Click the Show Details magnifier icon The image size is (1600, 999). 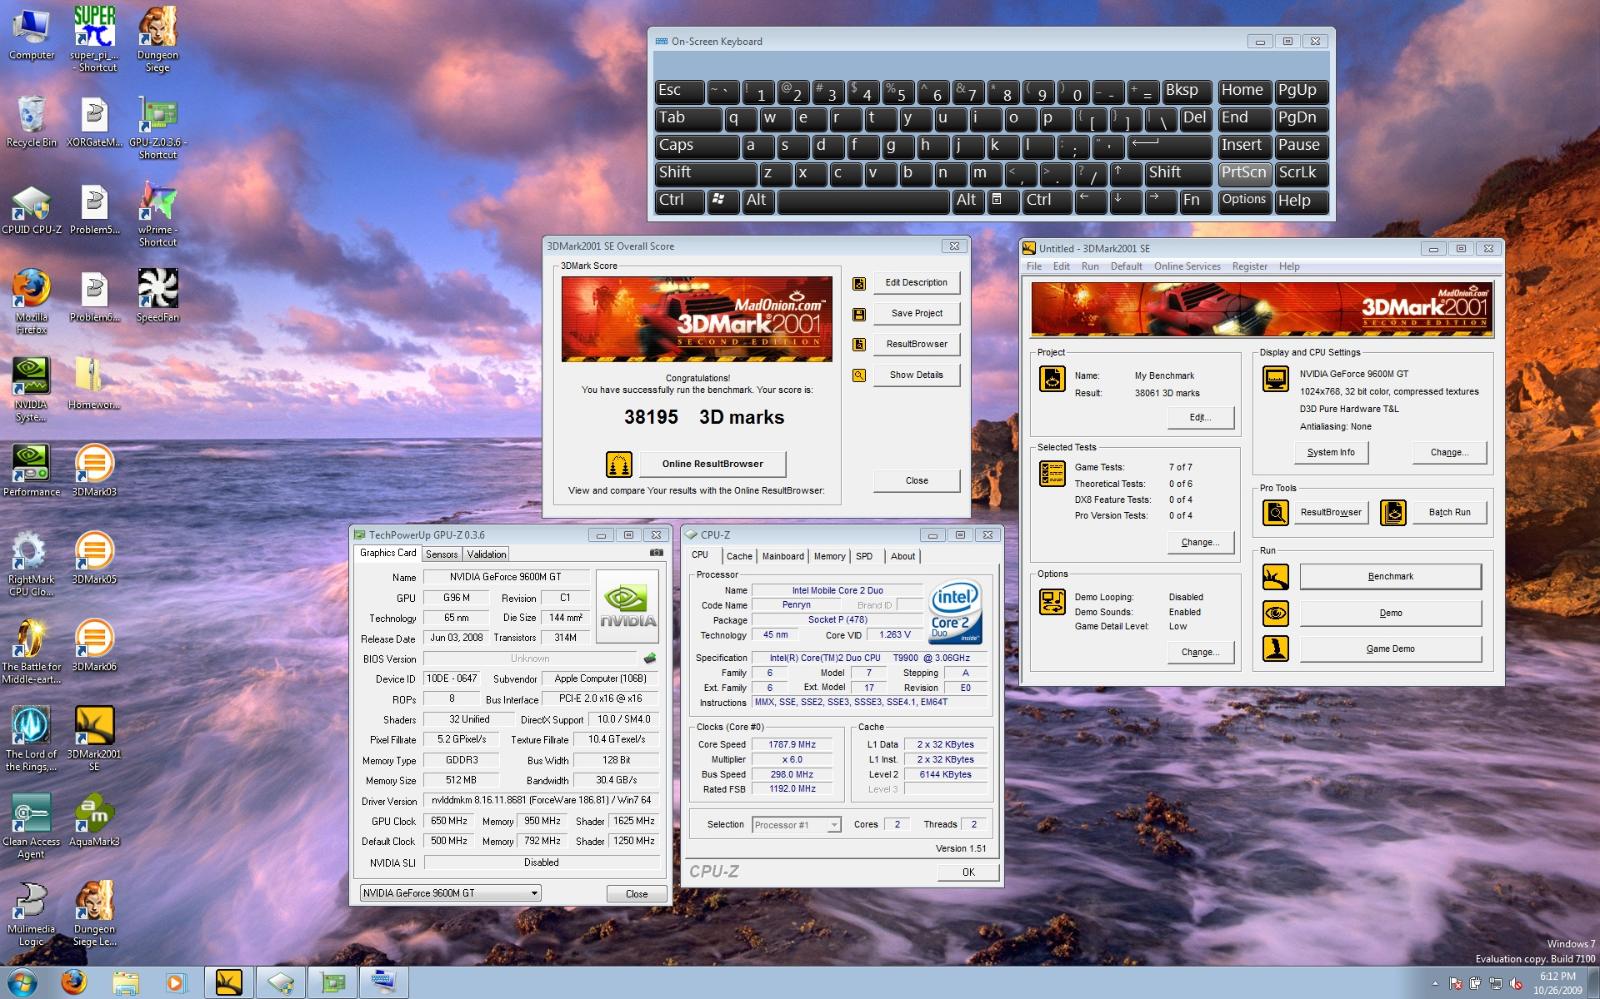click(x=859, y=376)
